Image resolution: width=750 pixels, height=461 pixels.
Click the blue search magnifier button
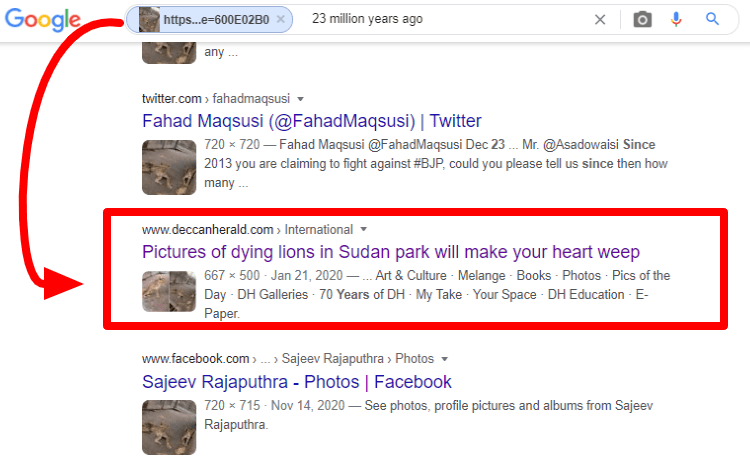(712, 19)
